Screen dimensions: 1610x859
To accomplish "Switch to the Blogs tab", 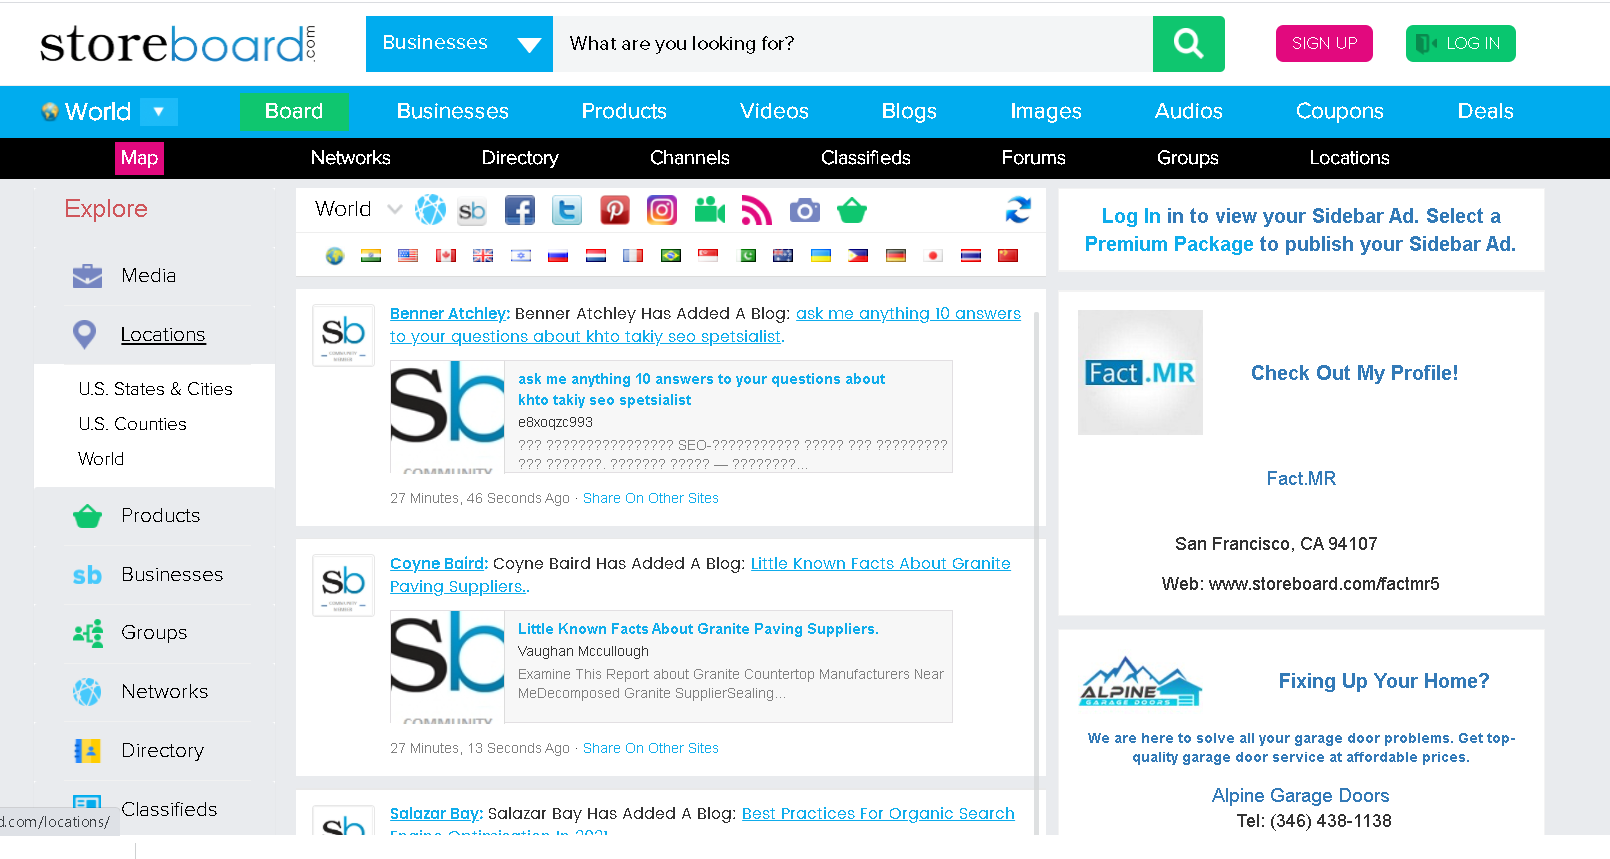I will click(x=909, y=111).
